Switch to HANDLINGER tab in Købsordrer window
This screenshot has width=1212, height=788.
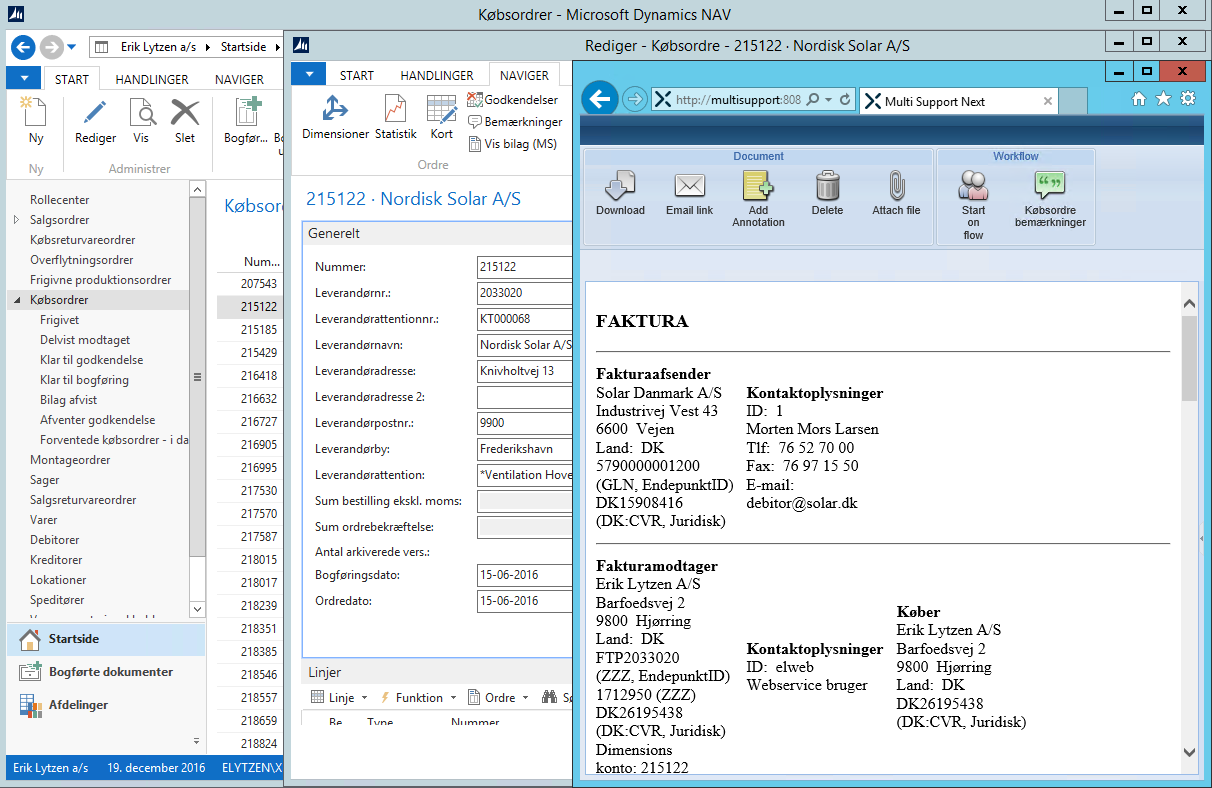(152, 79)
